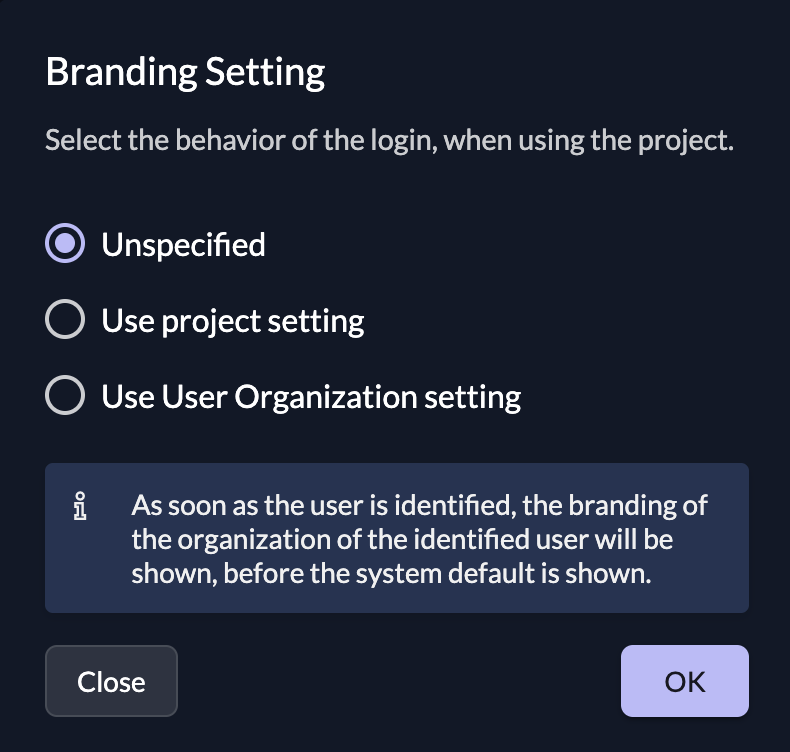Click the login behavior description text
790x752 pixels.
point(390,139)
